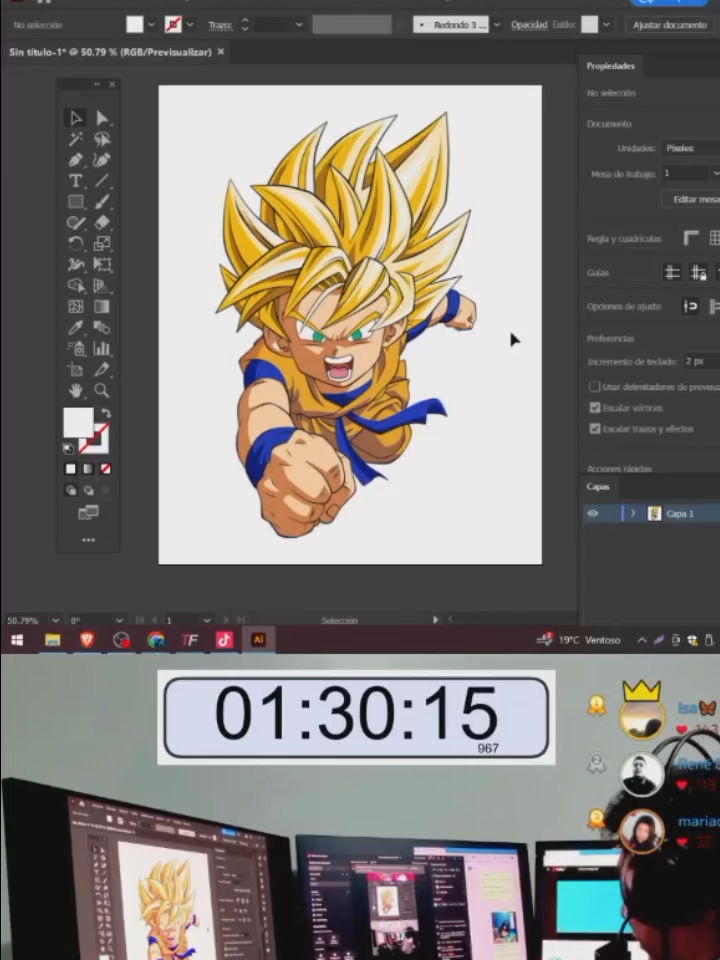Toggle lock guides icon in Guías
720x960 pixels.
698,272
